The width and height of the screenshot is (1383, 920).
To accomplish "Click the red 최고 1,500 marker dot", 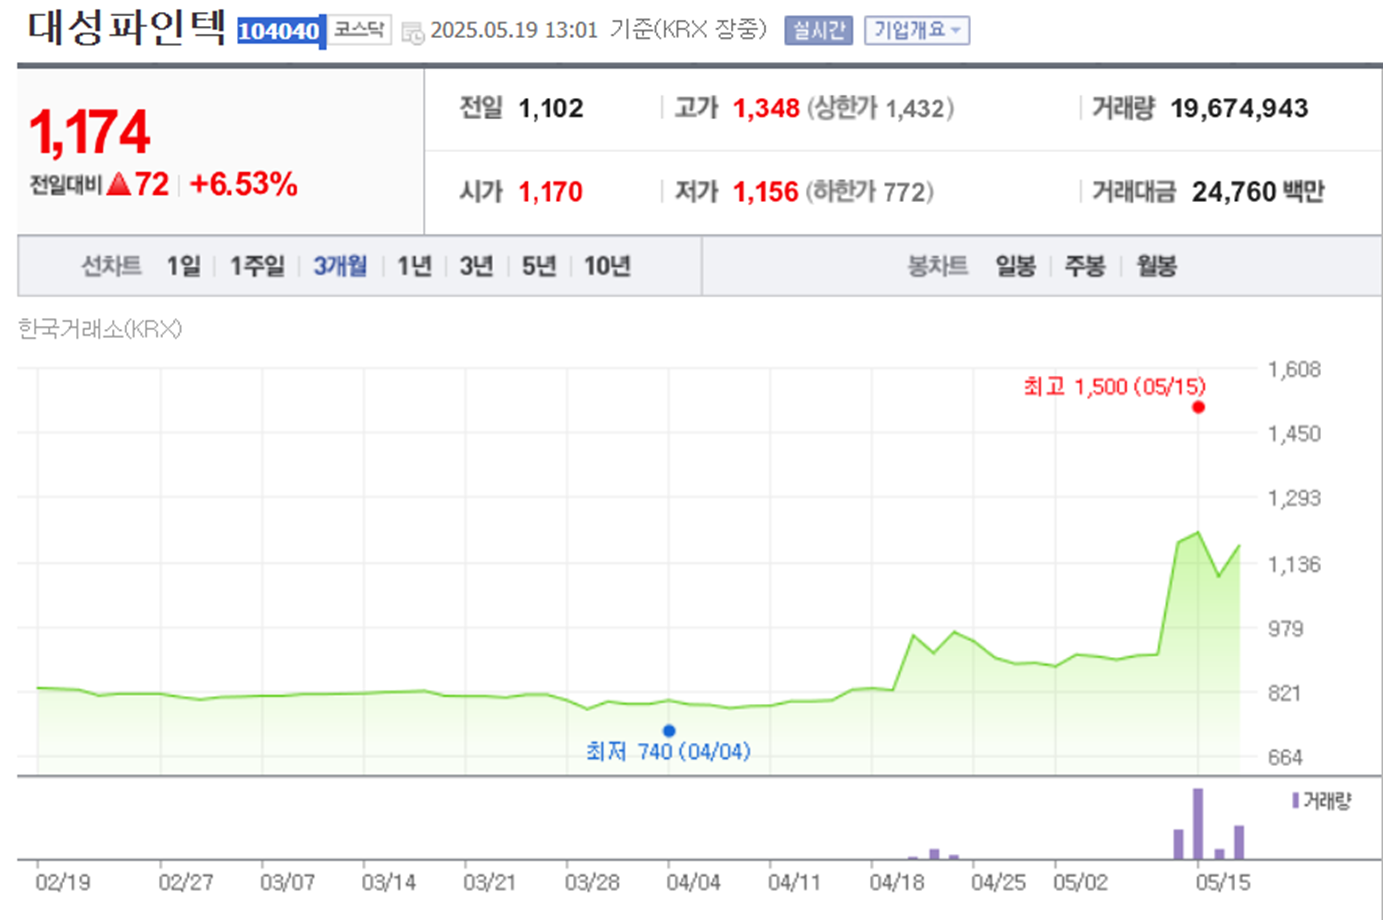I will coord(1198,407).
